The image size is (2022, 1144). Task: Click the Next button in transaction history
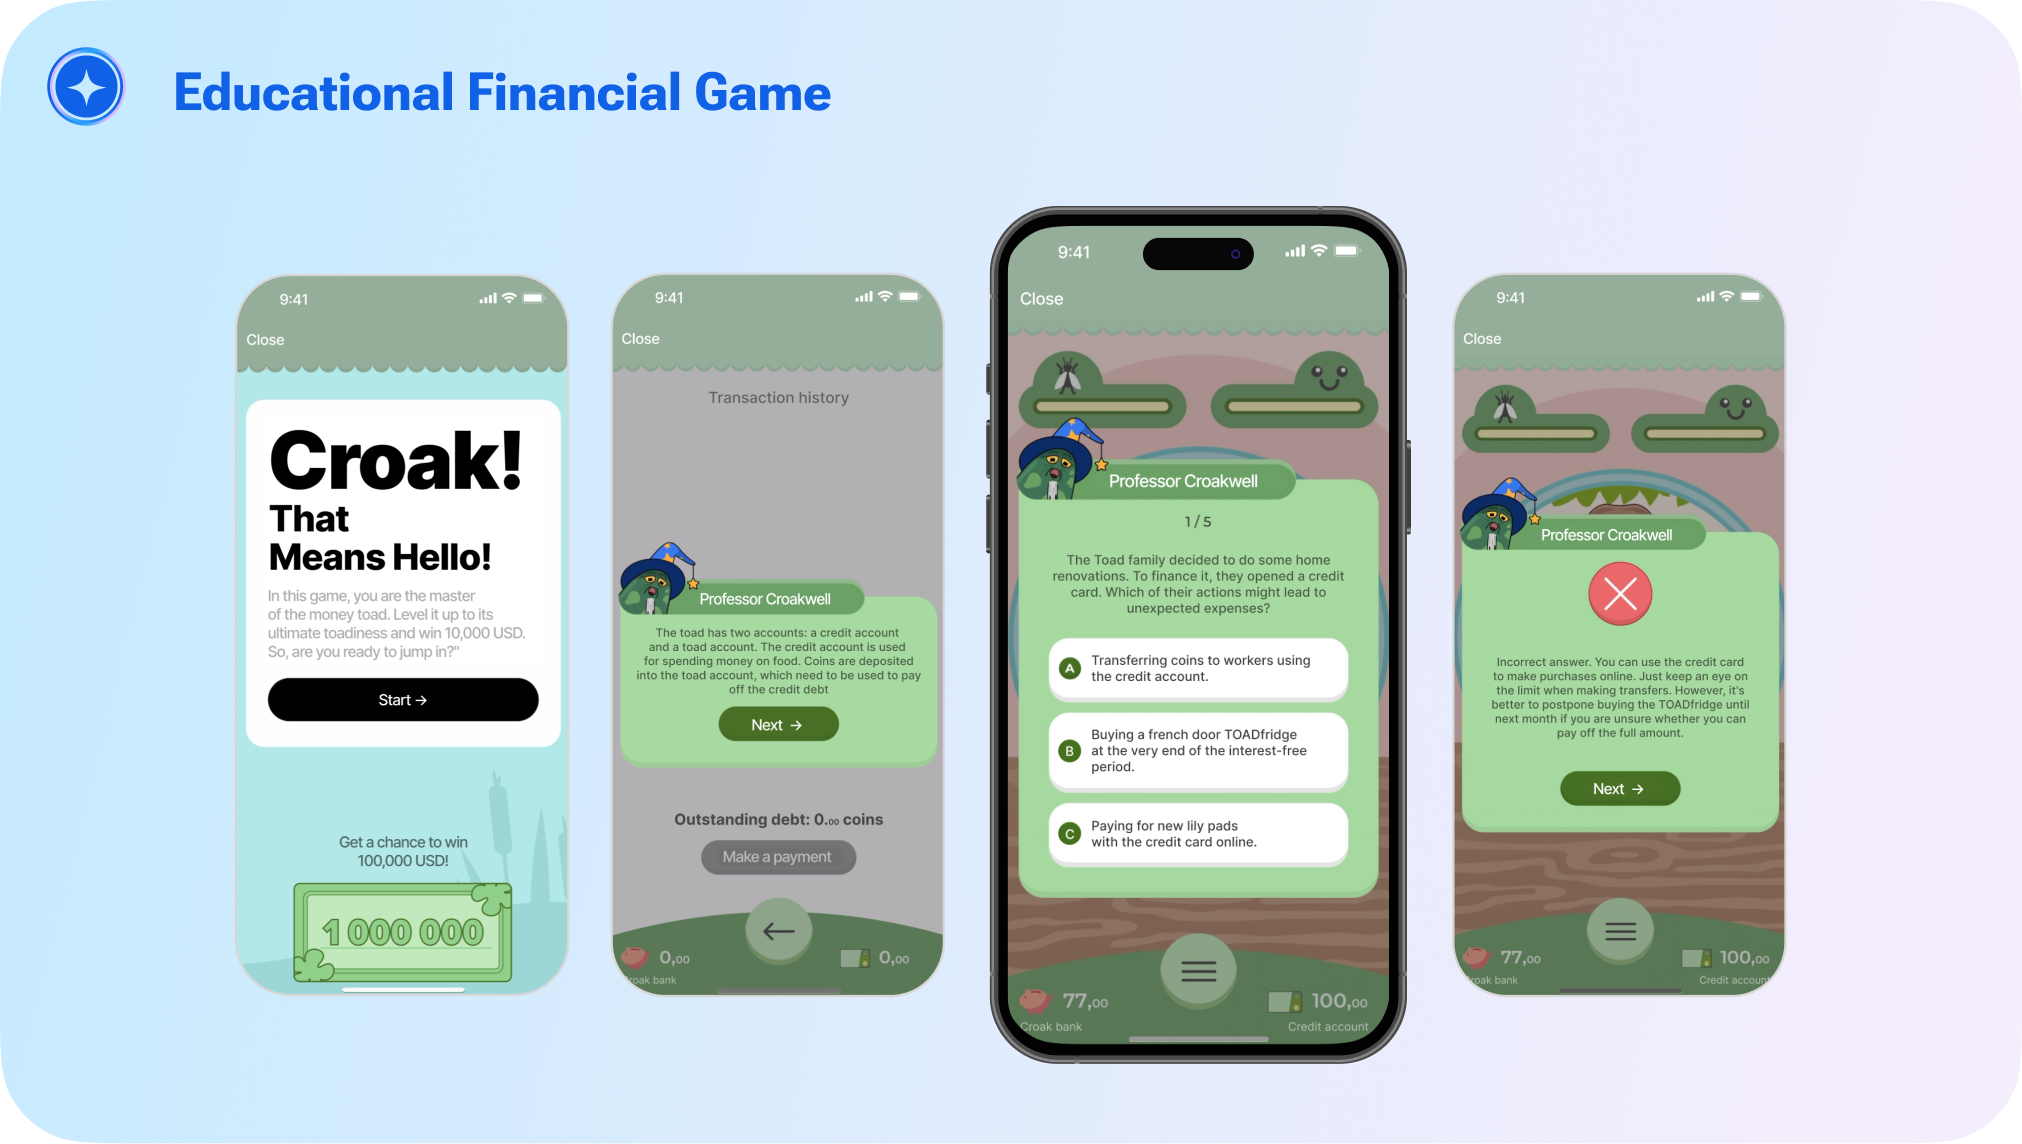coord(776,723)
